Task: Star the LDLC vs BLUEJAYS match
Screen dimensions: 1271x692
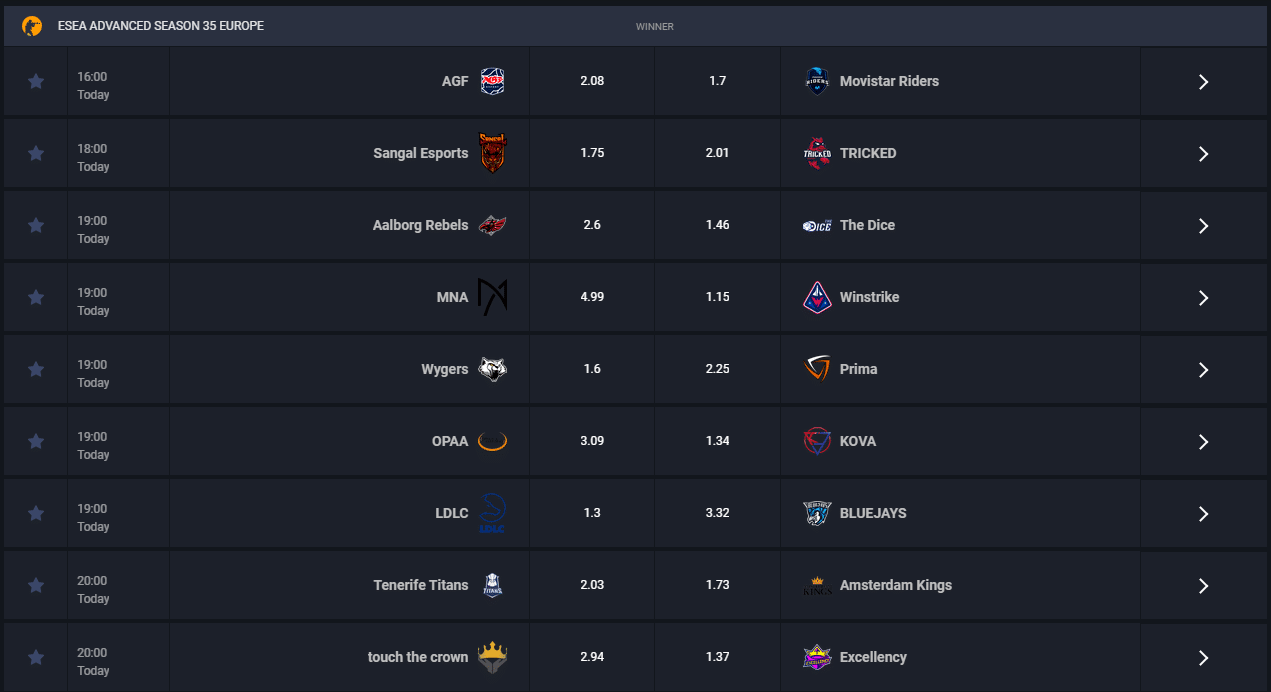Action: point(36,514)
